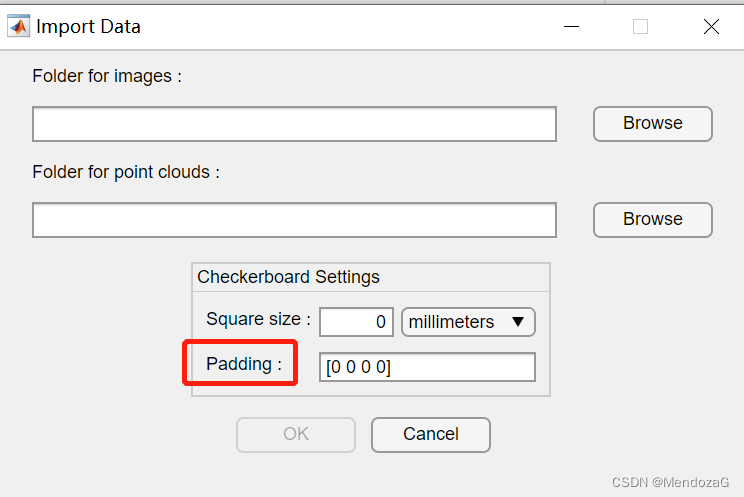
Task: Confirm import with the OK button
Action: tap(296, 434)
